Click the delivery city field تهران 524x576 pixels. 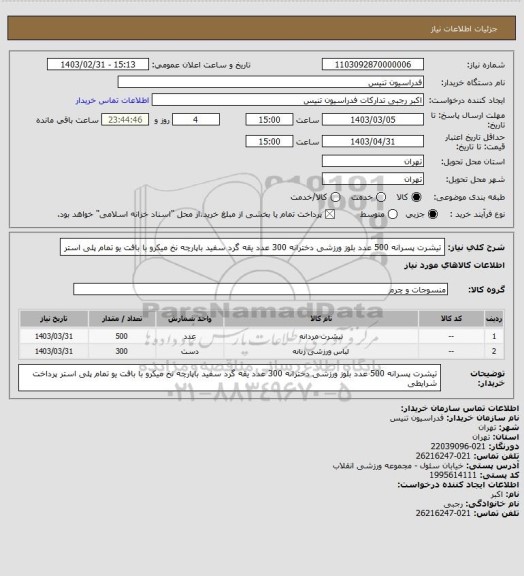(x=373, y=179)
